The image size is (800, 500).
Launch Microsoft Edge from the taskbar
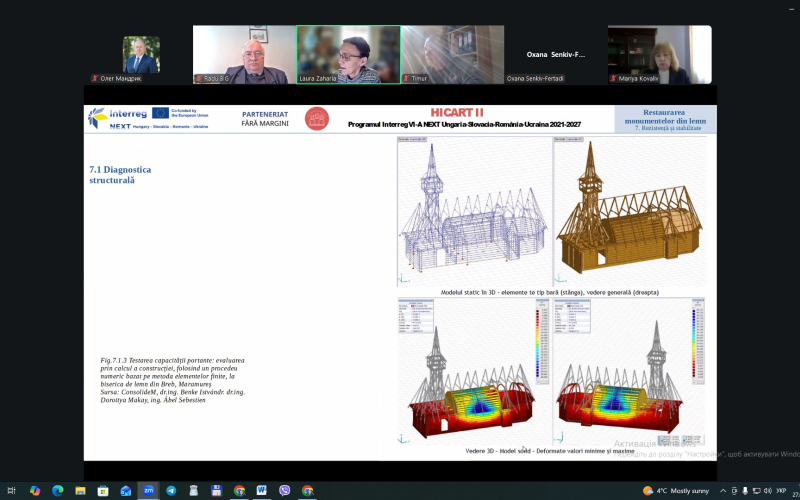click(x=57, y=490)
